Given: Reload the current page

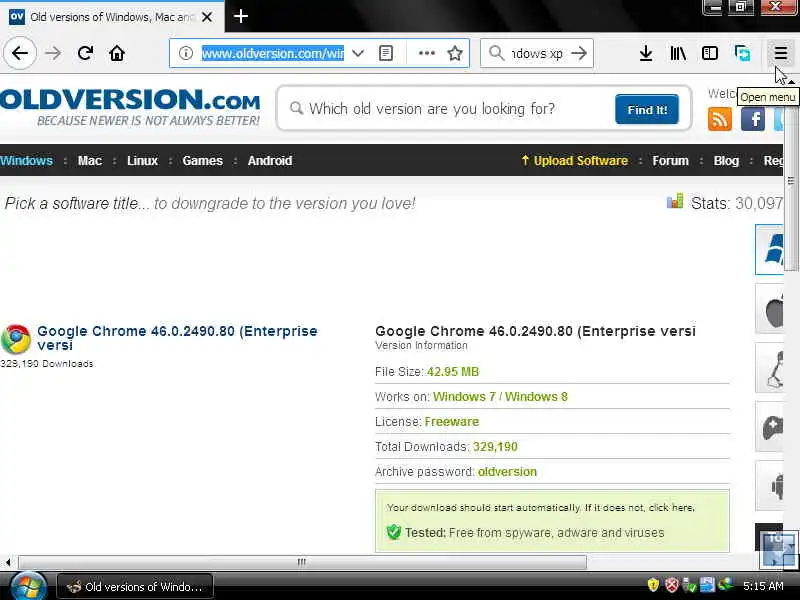Looking at the screenshot, I should point(85,53).
